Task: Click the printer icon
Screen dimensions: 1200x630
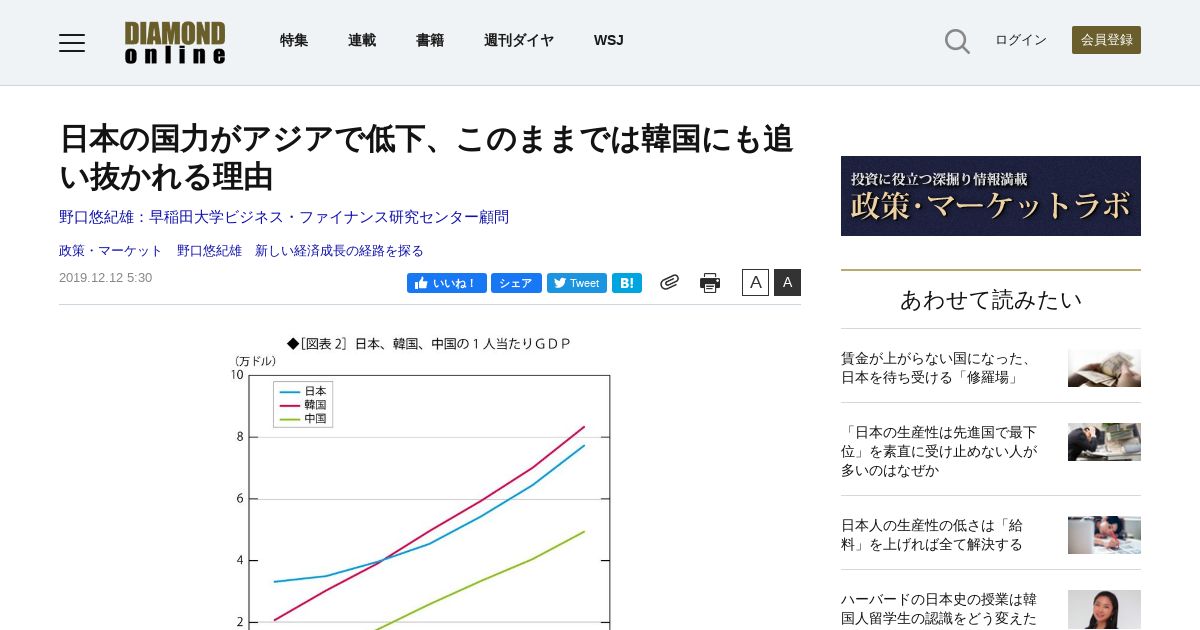Action: pyautogui.click(x=710, y=283)
